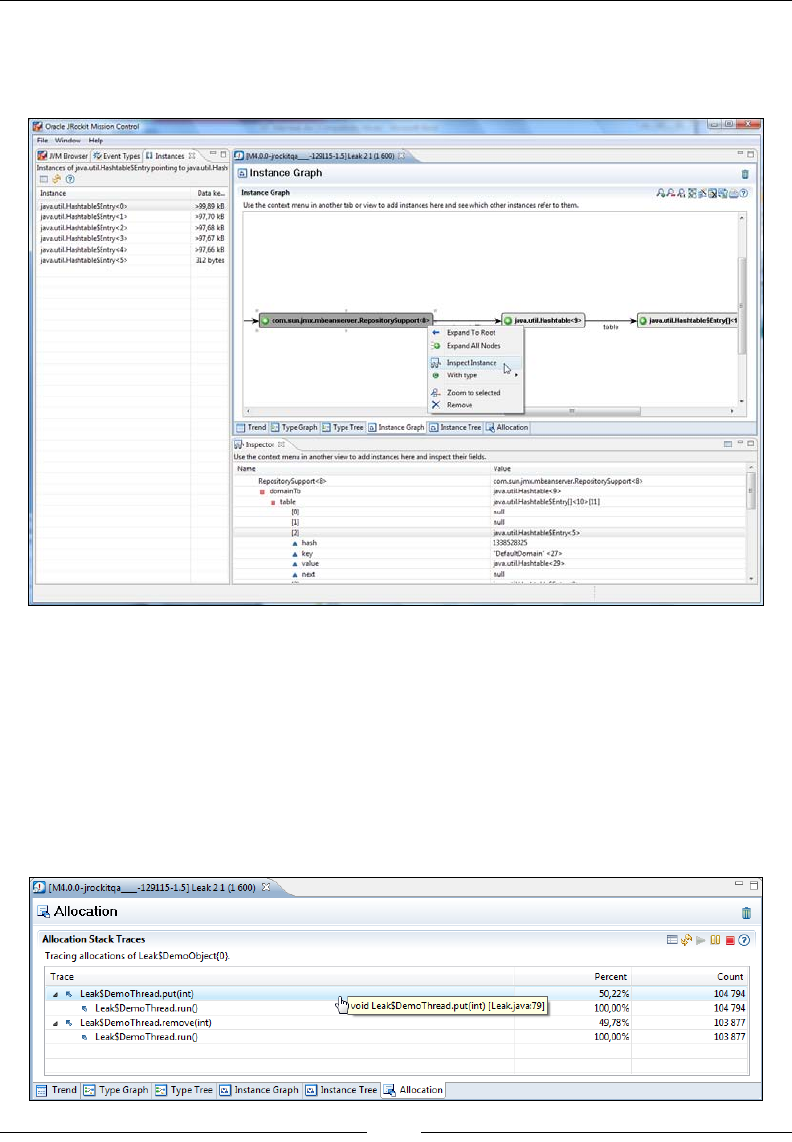Collapse the table node in Inspector
Image resolution: width=792 pixels, height=1142 pixels.
click(x=273, y=503)
